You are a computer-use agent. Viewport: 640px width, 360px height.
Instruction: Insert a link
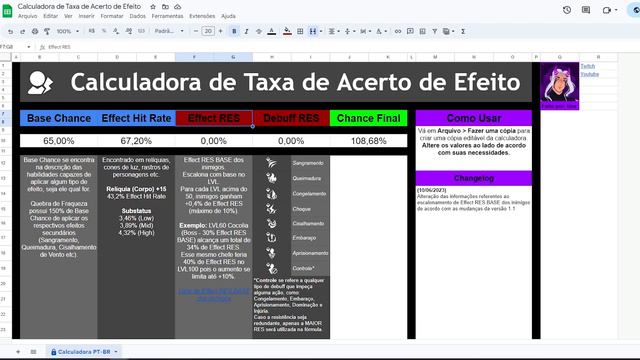pos(398,31)
